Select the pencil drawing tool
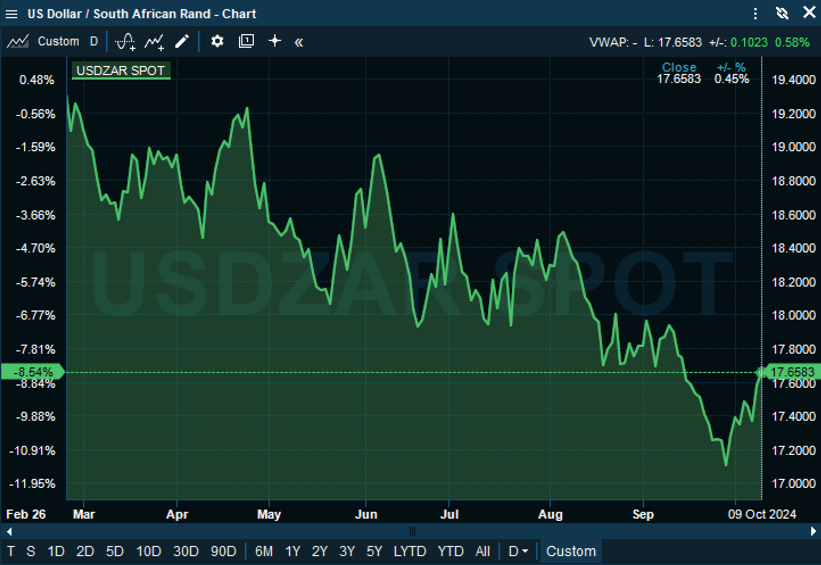821x565 pixels. coord(182,41)
